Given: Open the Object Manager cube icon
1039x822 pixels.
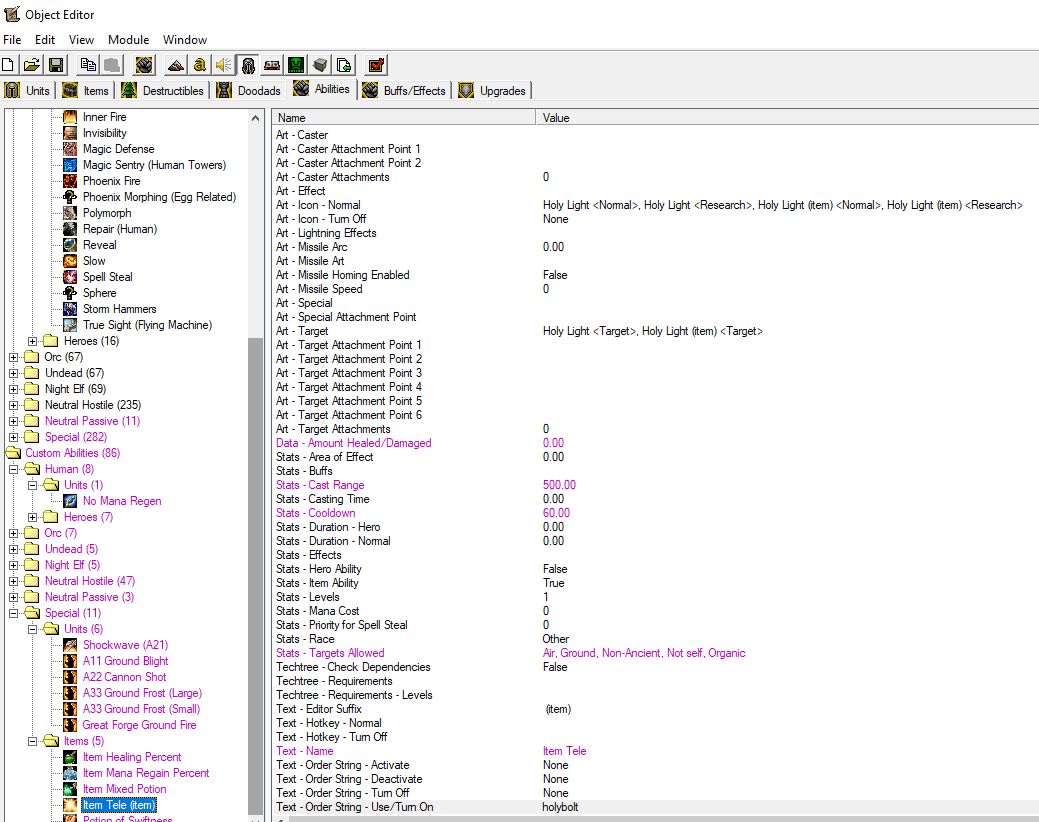Looking at the screenshot, I should [320, 65].
